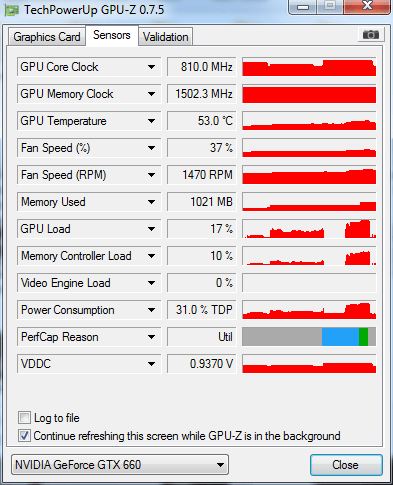Click the GPU-Z app icon in title bar

click(x=11, y=10)
